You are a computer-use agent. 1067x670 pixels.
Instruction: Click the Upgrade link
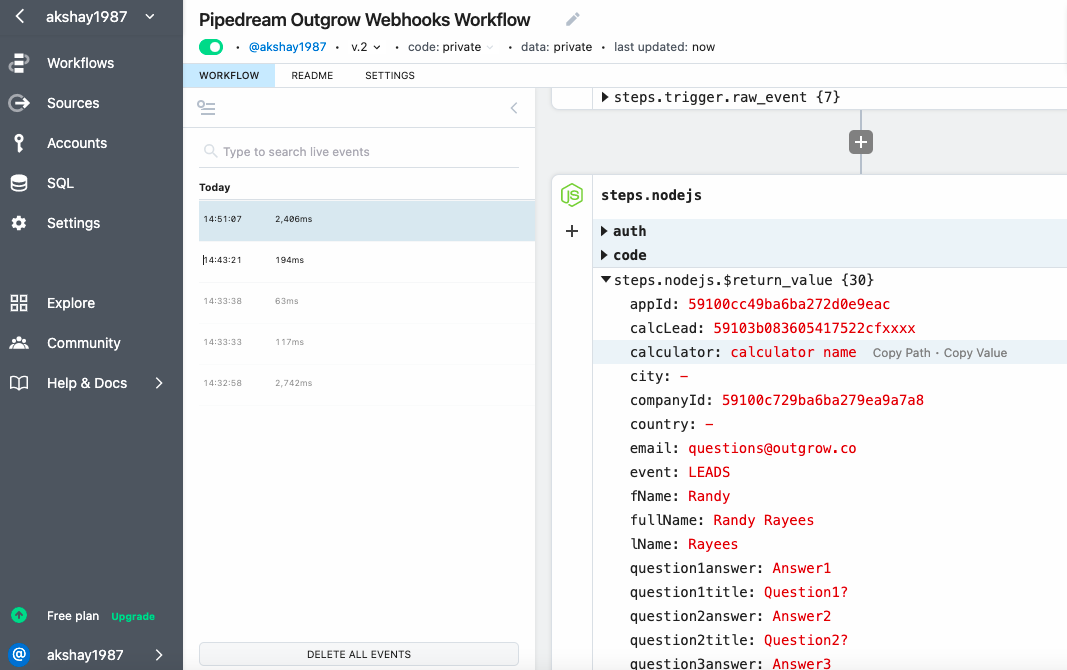(133, 616)
